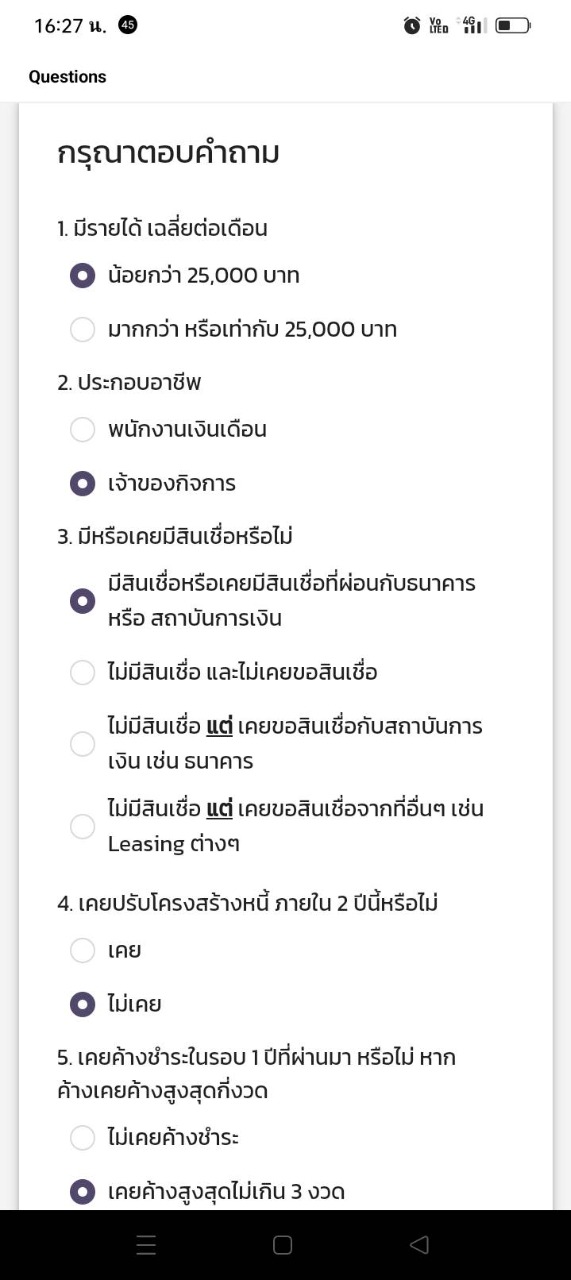Screen dimensions: 571x1280
Task: Choose เจ้าของกิจการ as occupation
Action: tap(153, 484)
